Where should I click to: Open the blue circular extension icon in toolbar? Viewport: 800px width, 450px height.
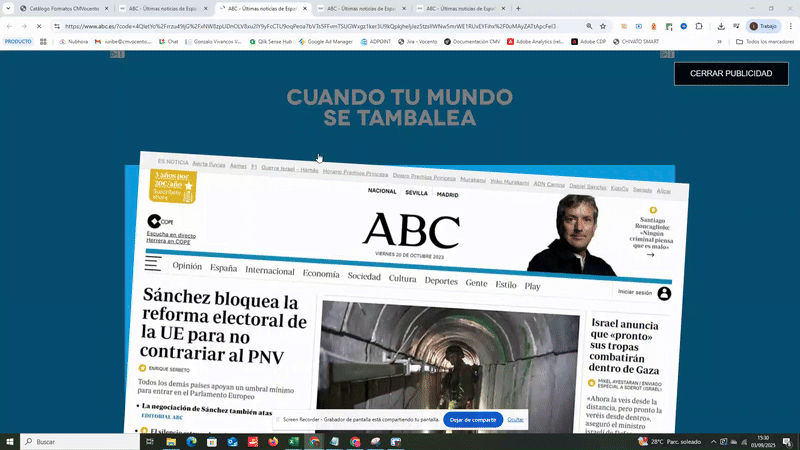tap(684, 26)
